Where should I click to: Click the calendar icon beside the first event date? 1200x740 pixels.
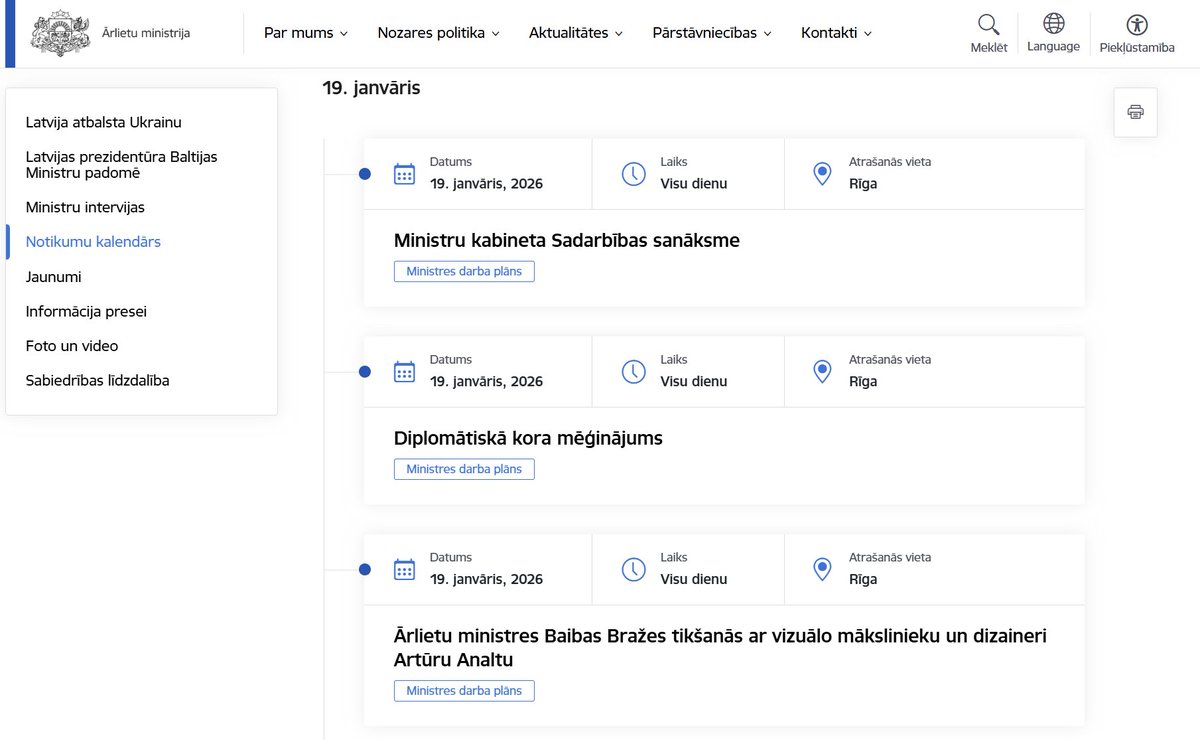click(404, 173)
